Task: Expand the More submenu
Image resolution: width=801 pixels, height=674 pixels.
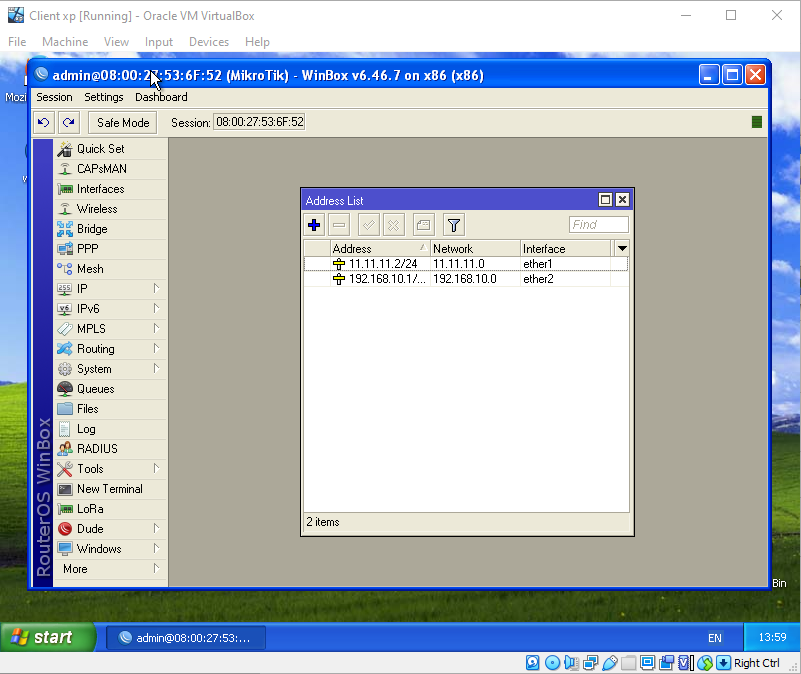Action: click(x=111, y=569)
